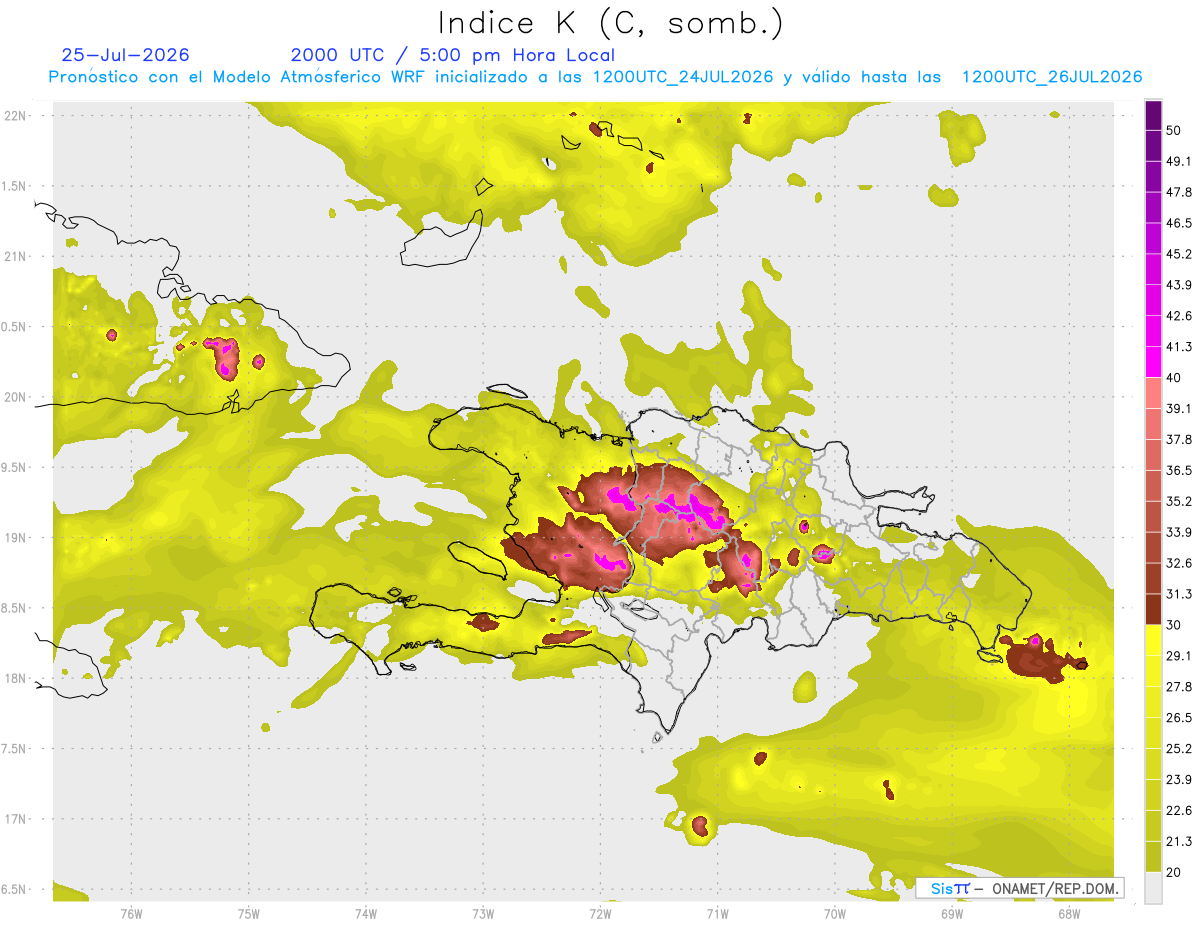Click the "22N" latitude label
This screenshot has width=1200, height=927.
coord(15,116)
